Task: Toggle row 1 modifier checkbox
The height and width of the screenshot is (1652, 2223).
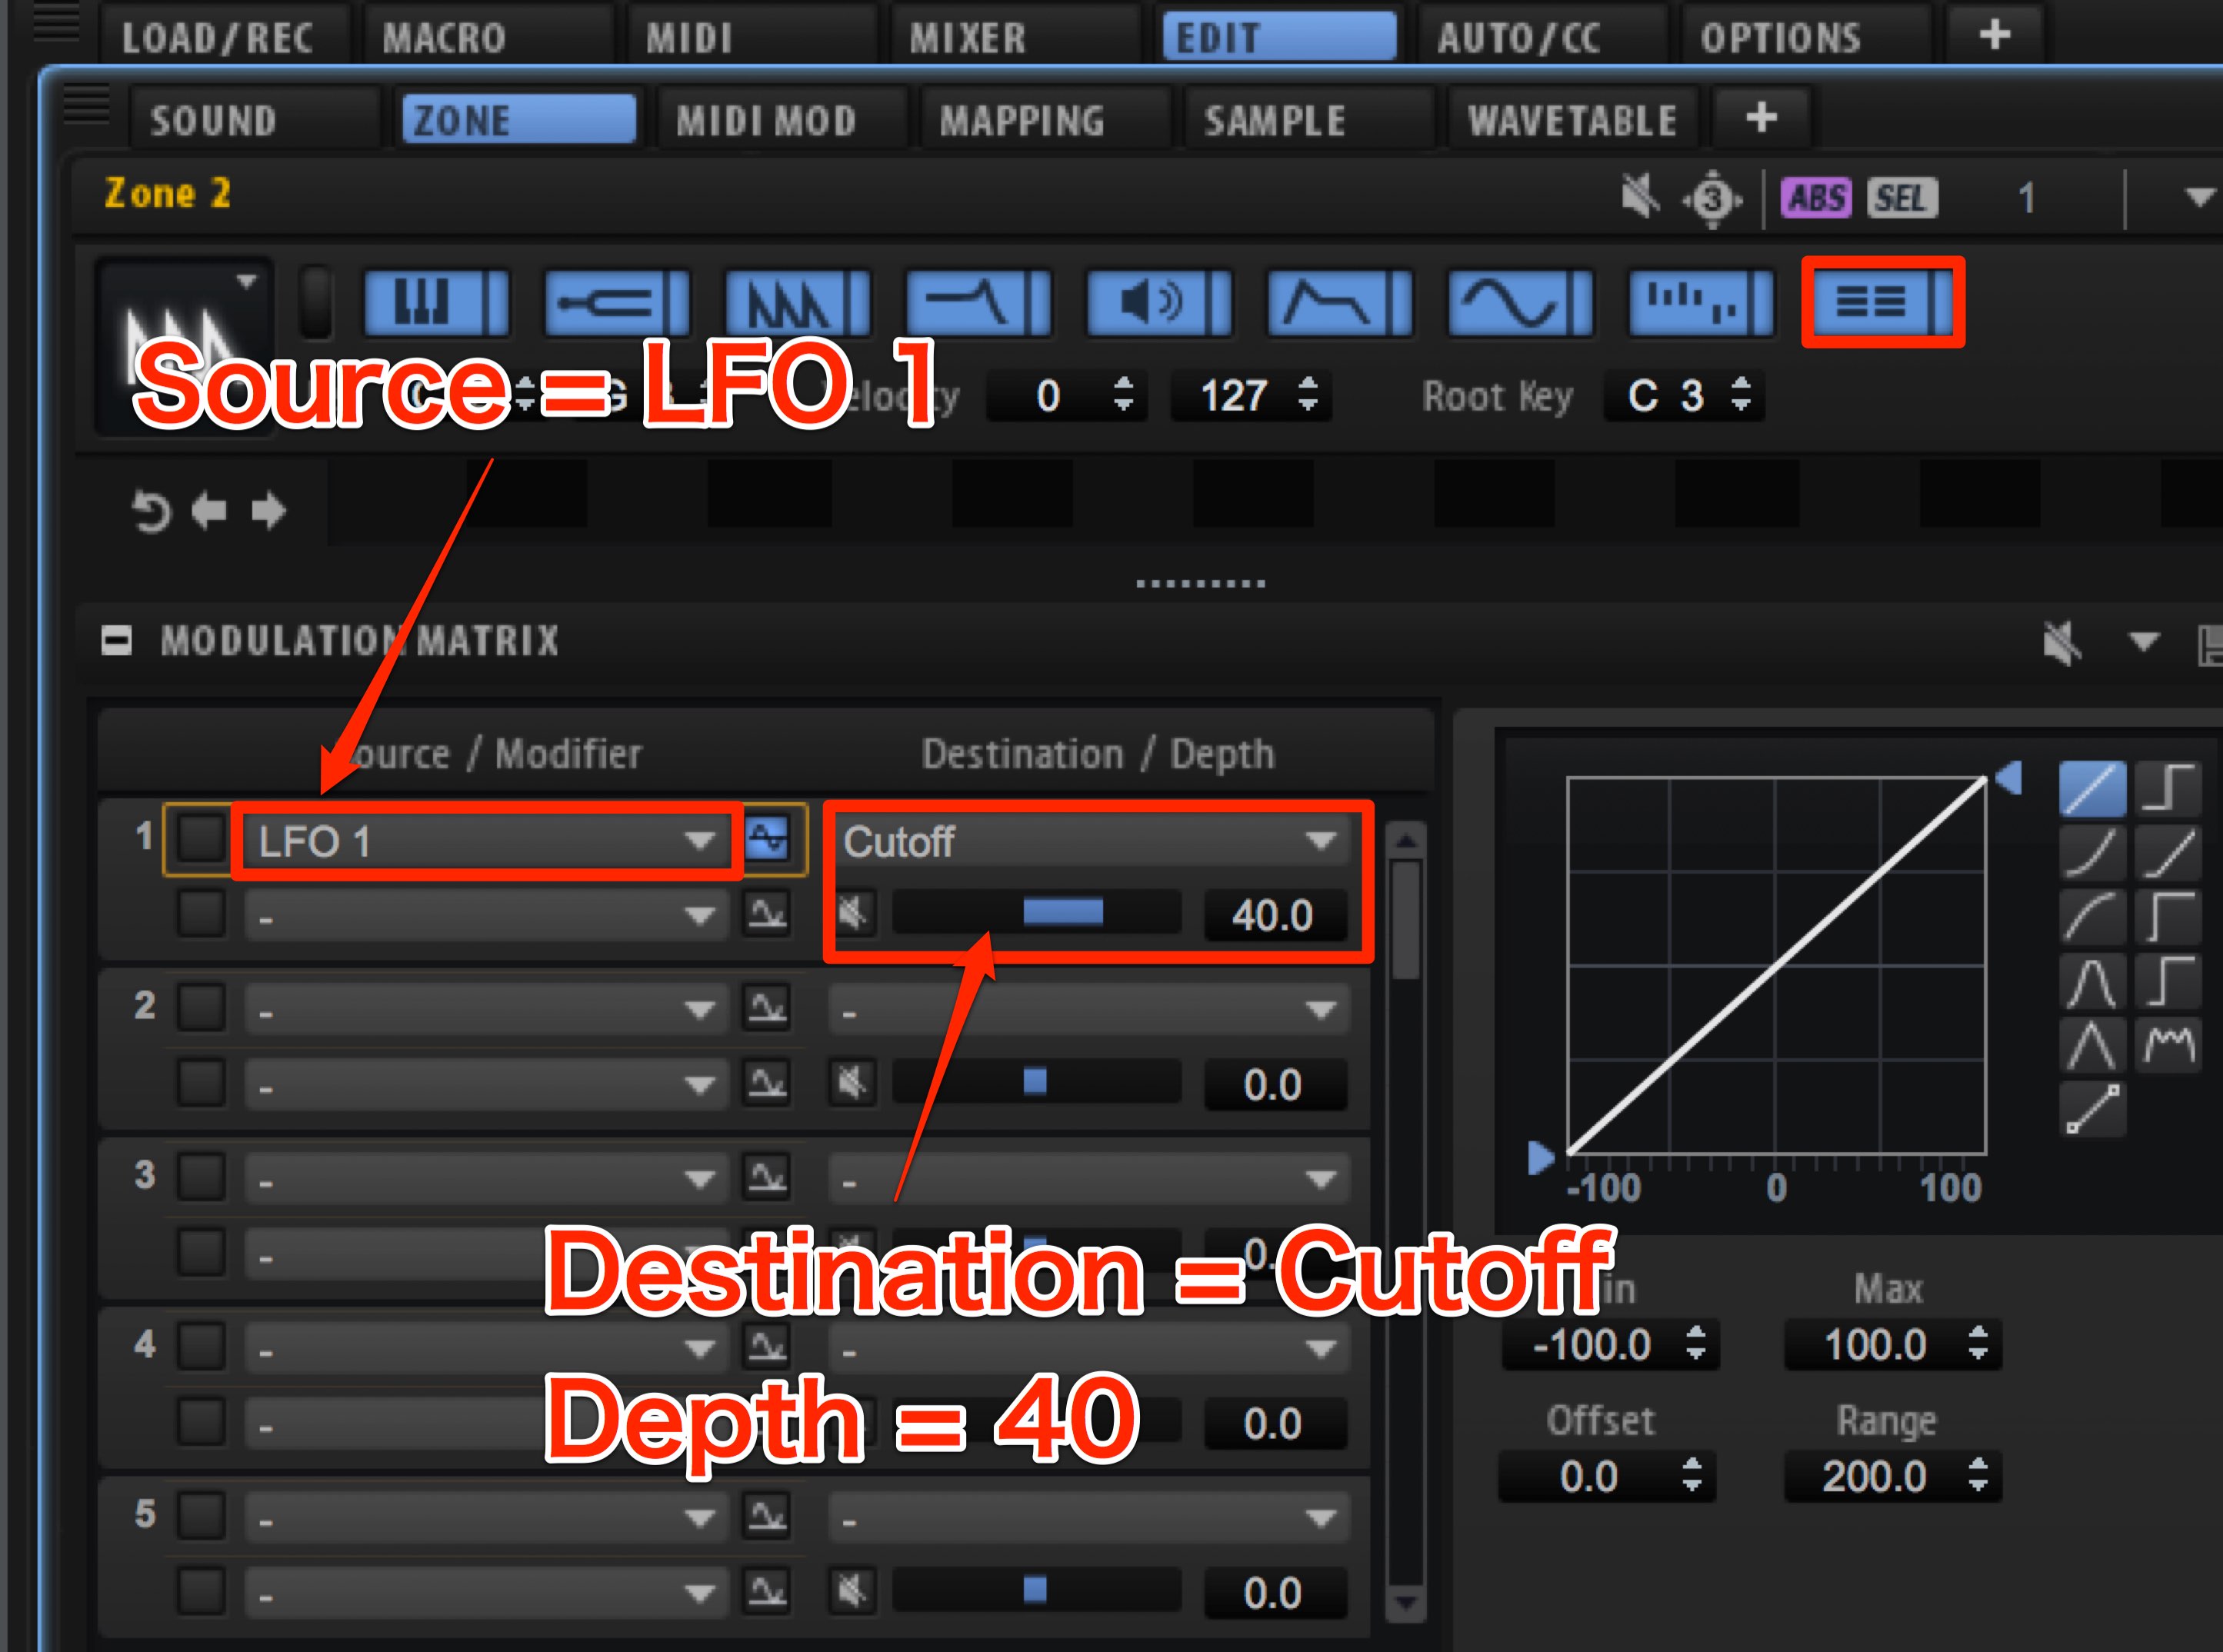Action: coord(201,913)
